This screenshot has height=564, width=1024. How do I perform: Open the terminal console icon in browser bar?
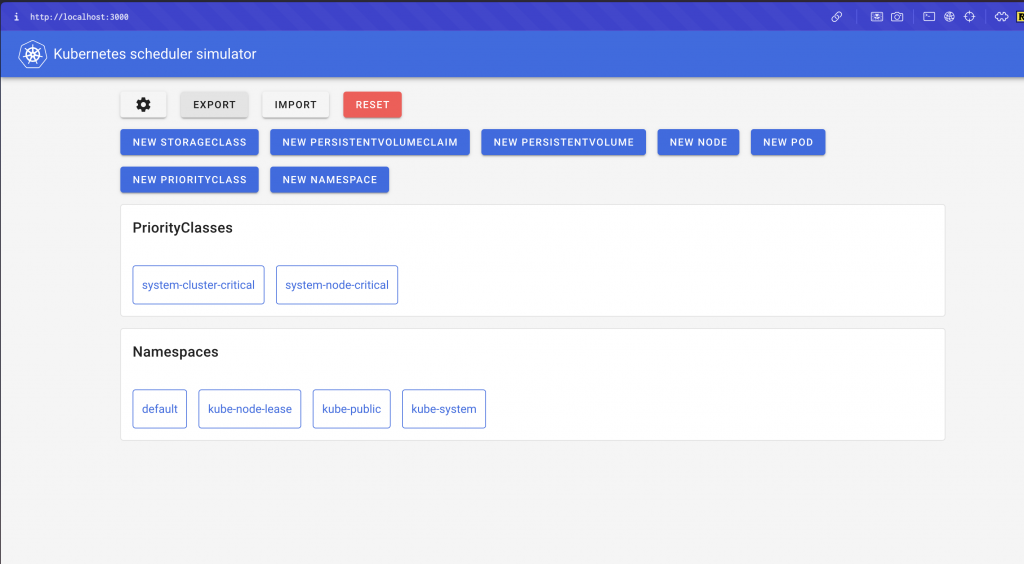[929, 17]
